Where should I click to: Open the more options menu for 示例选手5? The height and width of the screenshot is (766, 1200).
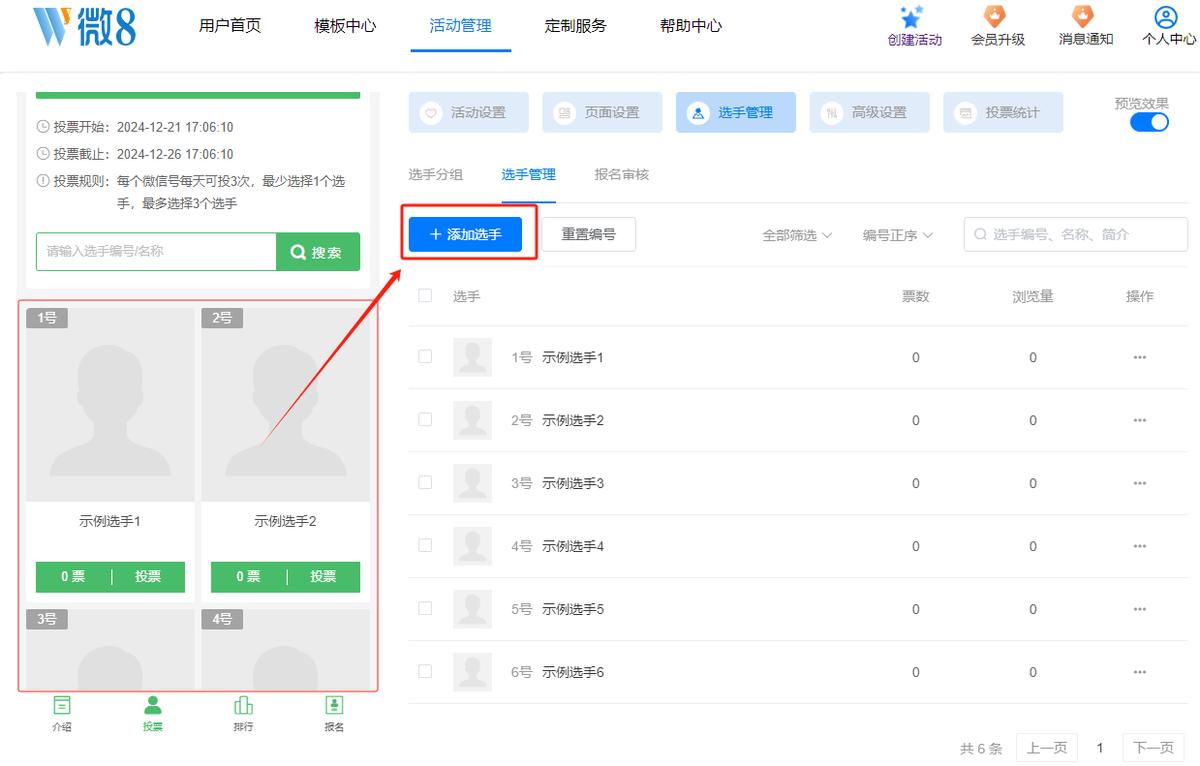[x=1139, y=610]
